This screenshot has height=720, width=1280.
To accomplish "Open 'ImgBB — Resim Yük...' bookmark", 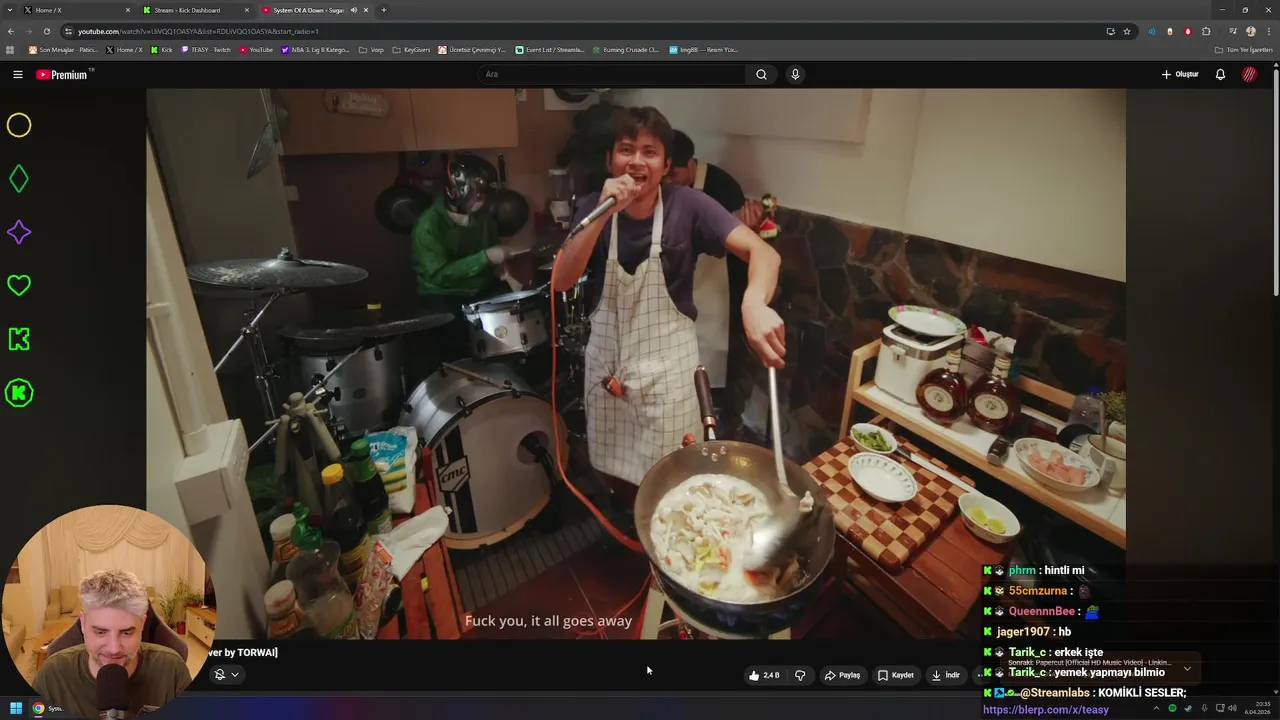I will click(x=703, y=49).
